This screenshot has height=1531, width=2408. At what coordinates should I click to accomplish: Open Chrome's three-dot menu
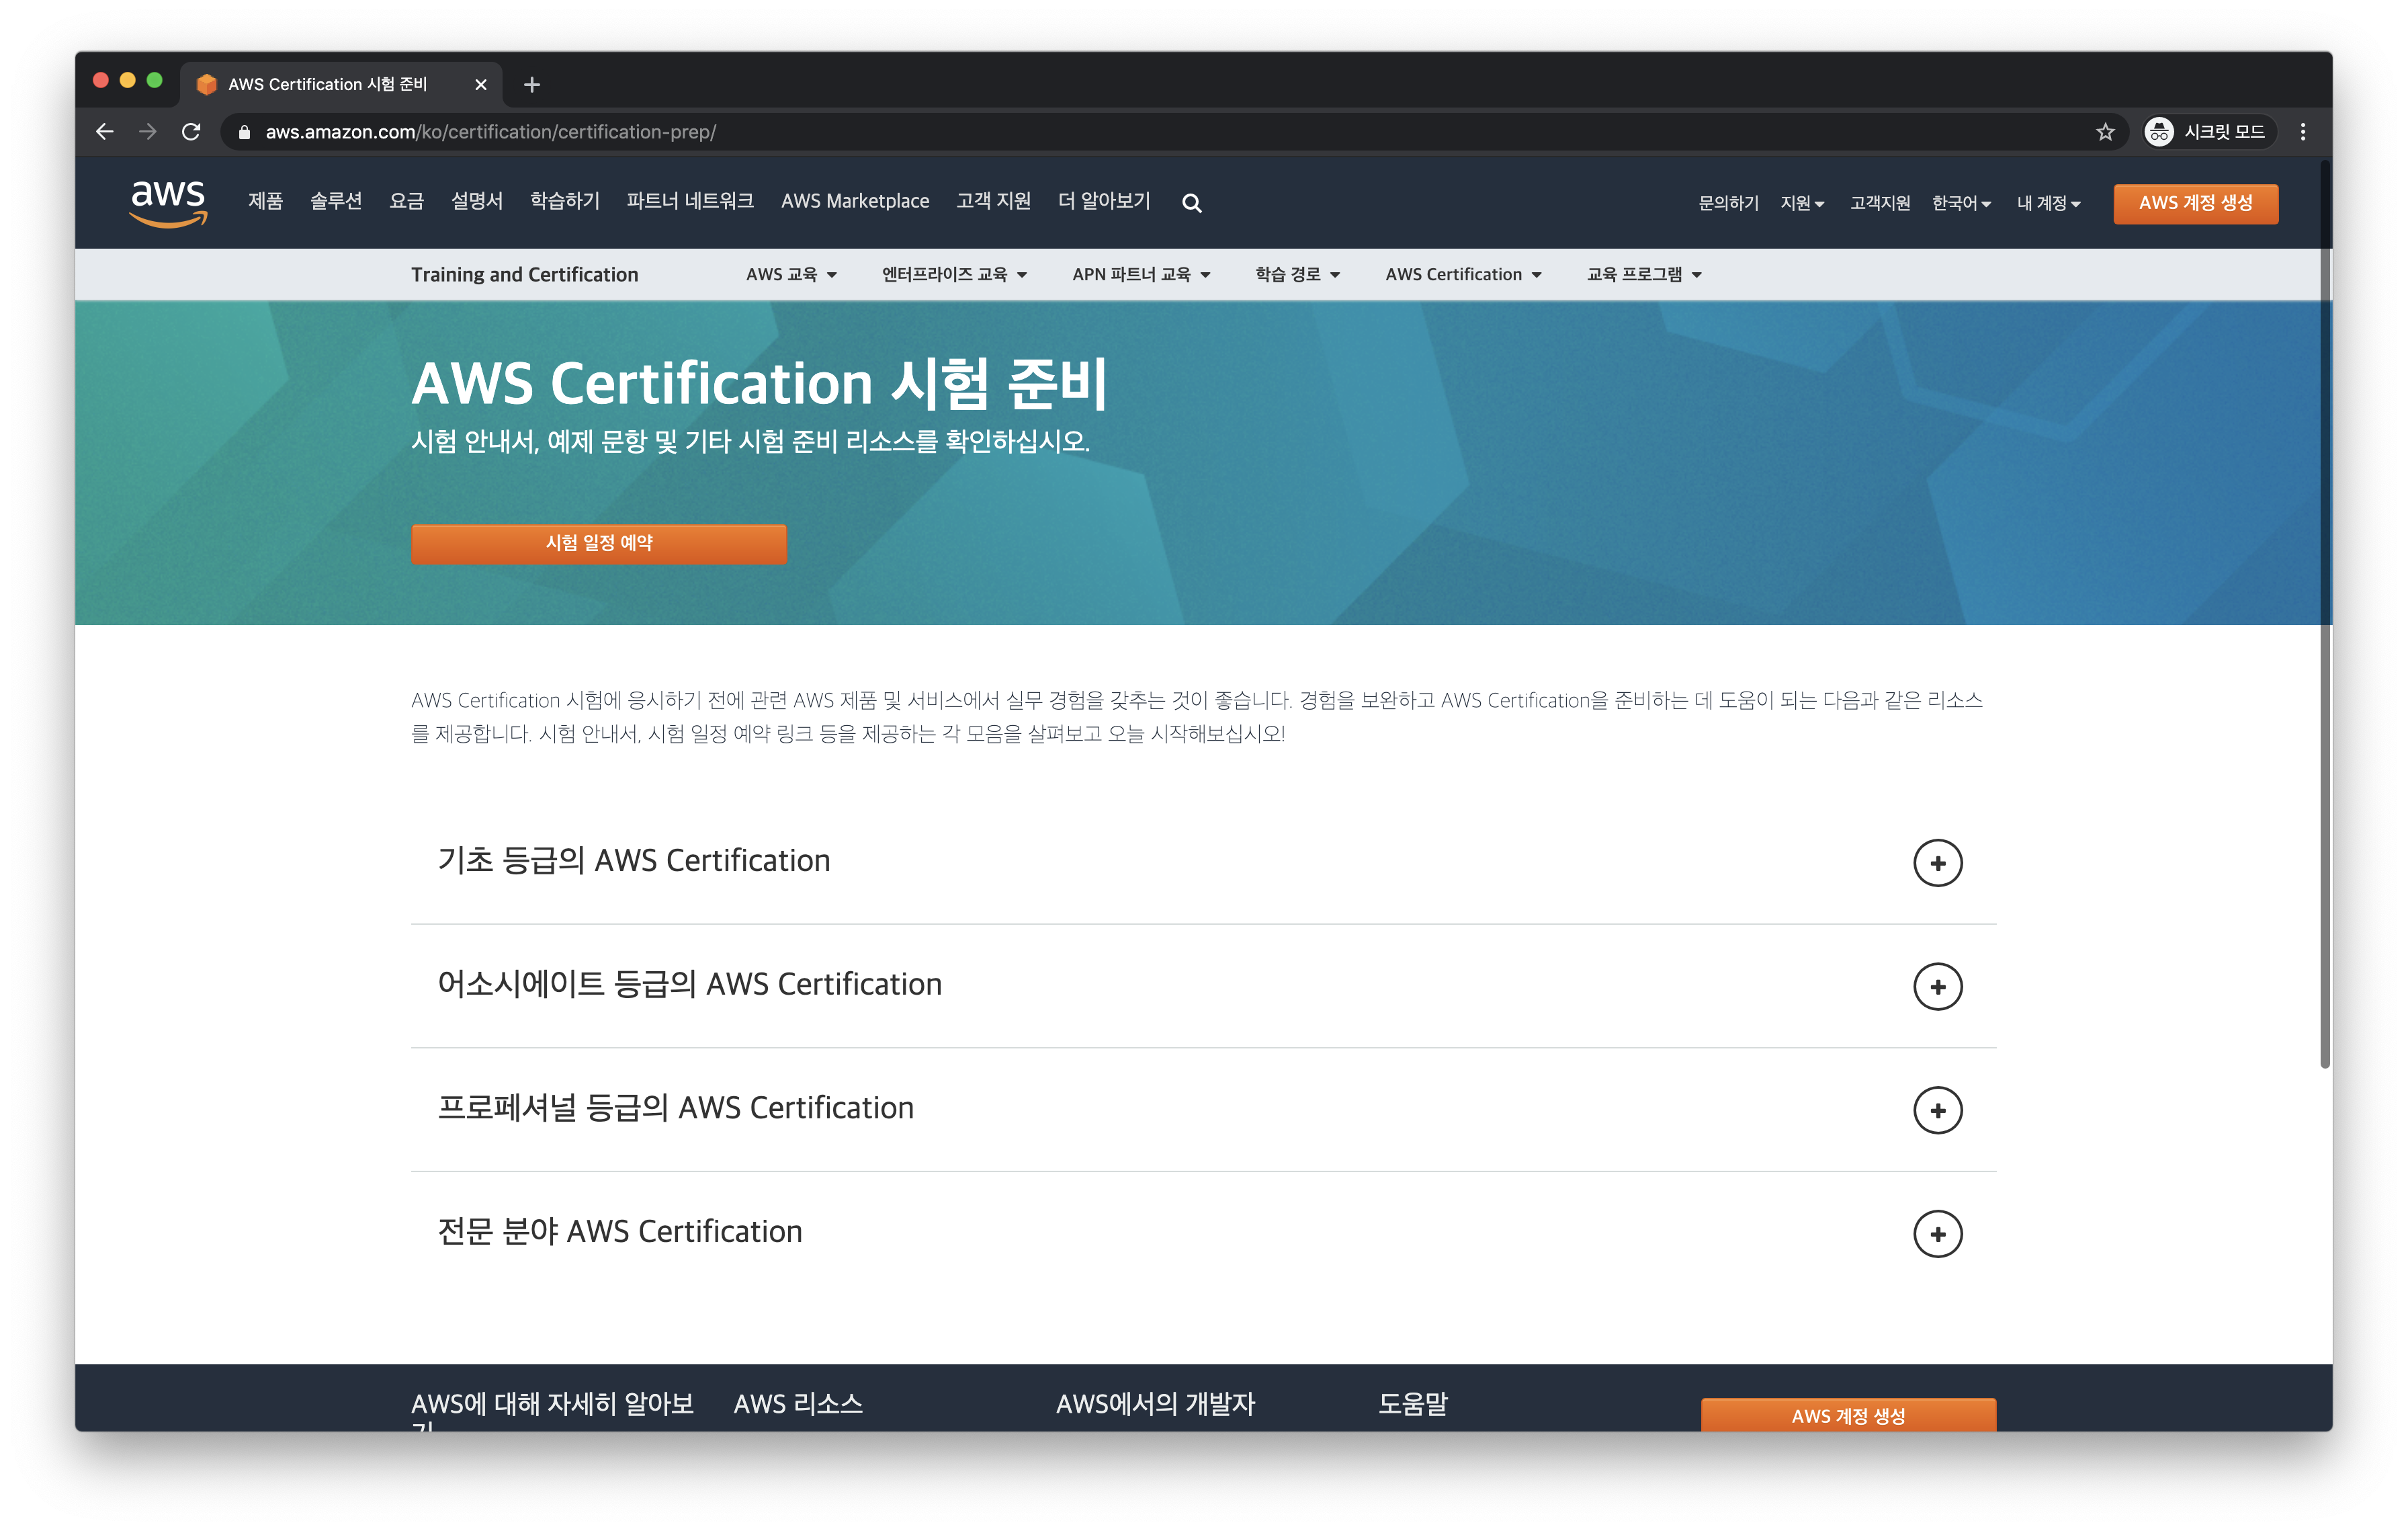pos(2302,132)
